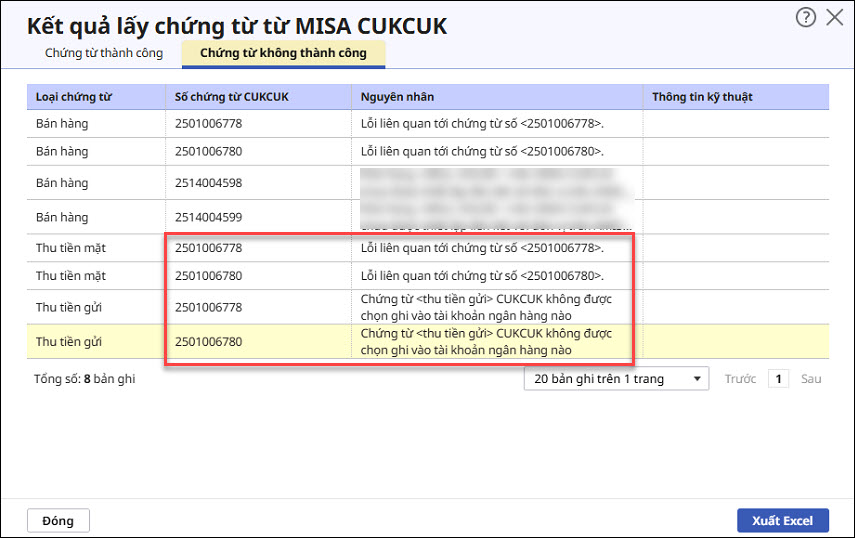855x538 pixels.
Task: Select Bán hàng row with 2501006780
Action: pos(428,152)
